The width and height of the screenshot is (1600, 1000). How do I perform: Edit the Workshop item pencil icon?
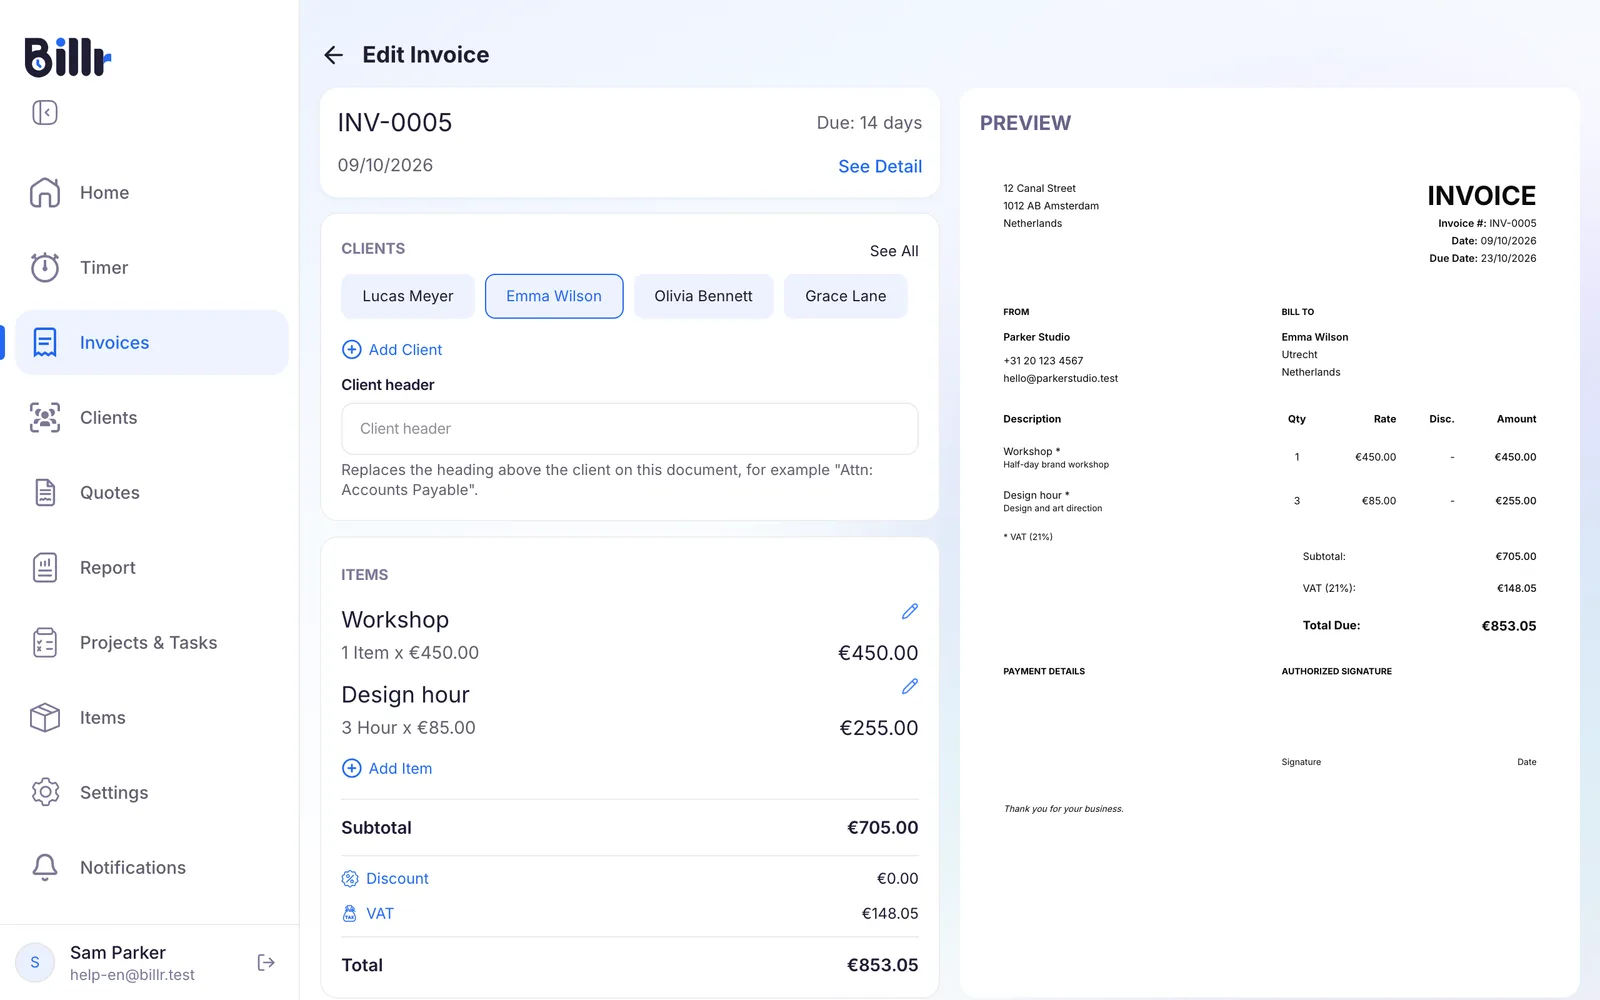tap(910, 611)
